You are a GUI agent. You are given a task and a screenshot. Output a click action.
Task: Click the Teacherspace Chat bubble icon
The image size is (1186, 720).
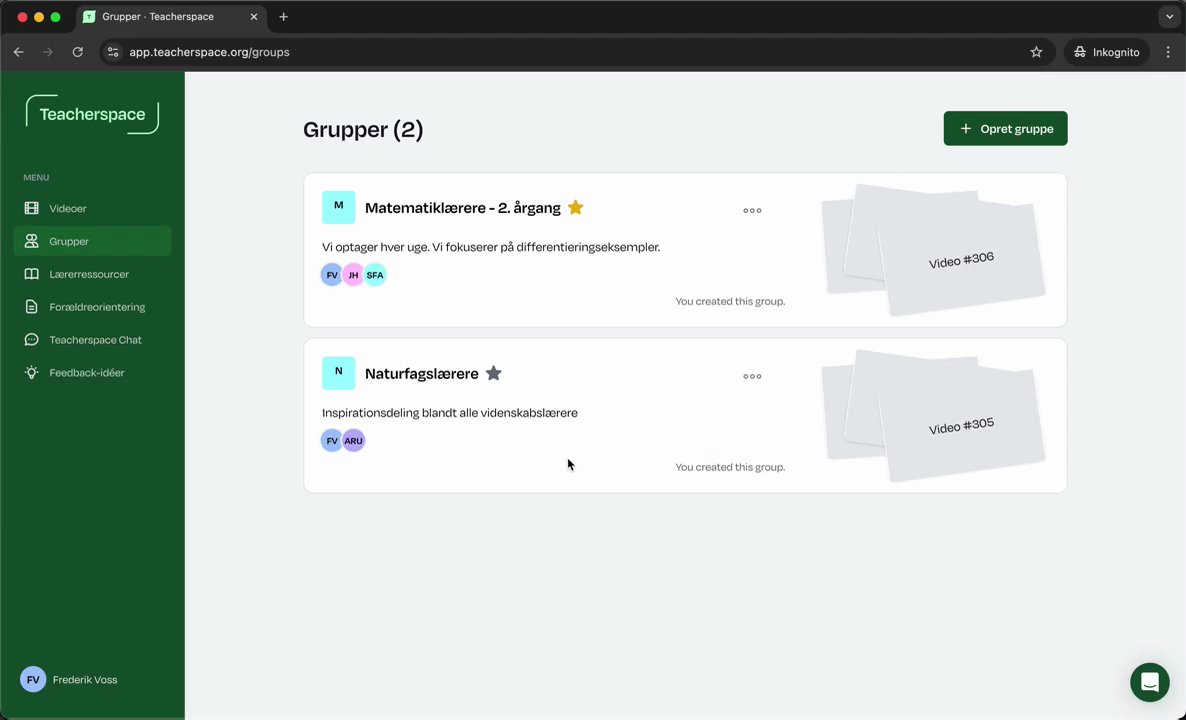tap(31, 340)
